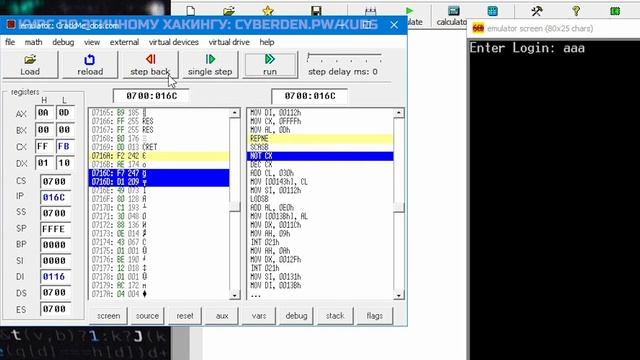This screenshot has height=360, width=640.
Task: Click the SI register field
Action: pyautogui.click(x=55, y=261)
